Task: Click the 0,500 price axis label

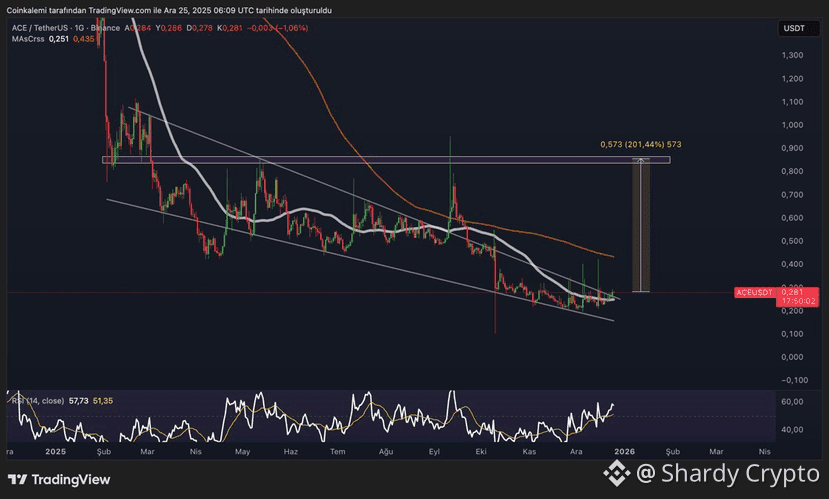Action: point(792,241)
